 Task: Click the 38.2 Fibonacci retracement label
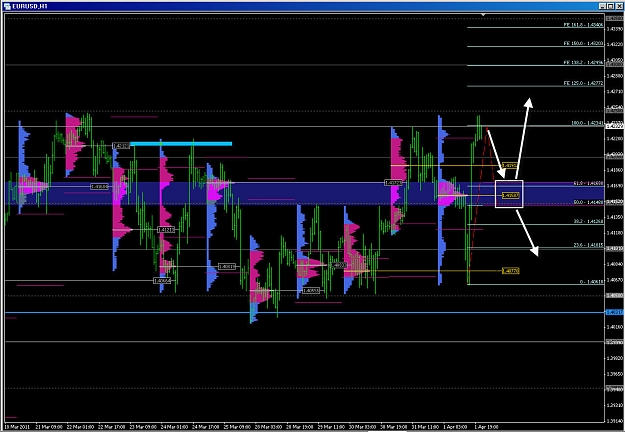(588, 221)
